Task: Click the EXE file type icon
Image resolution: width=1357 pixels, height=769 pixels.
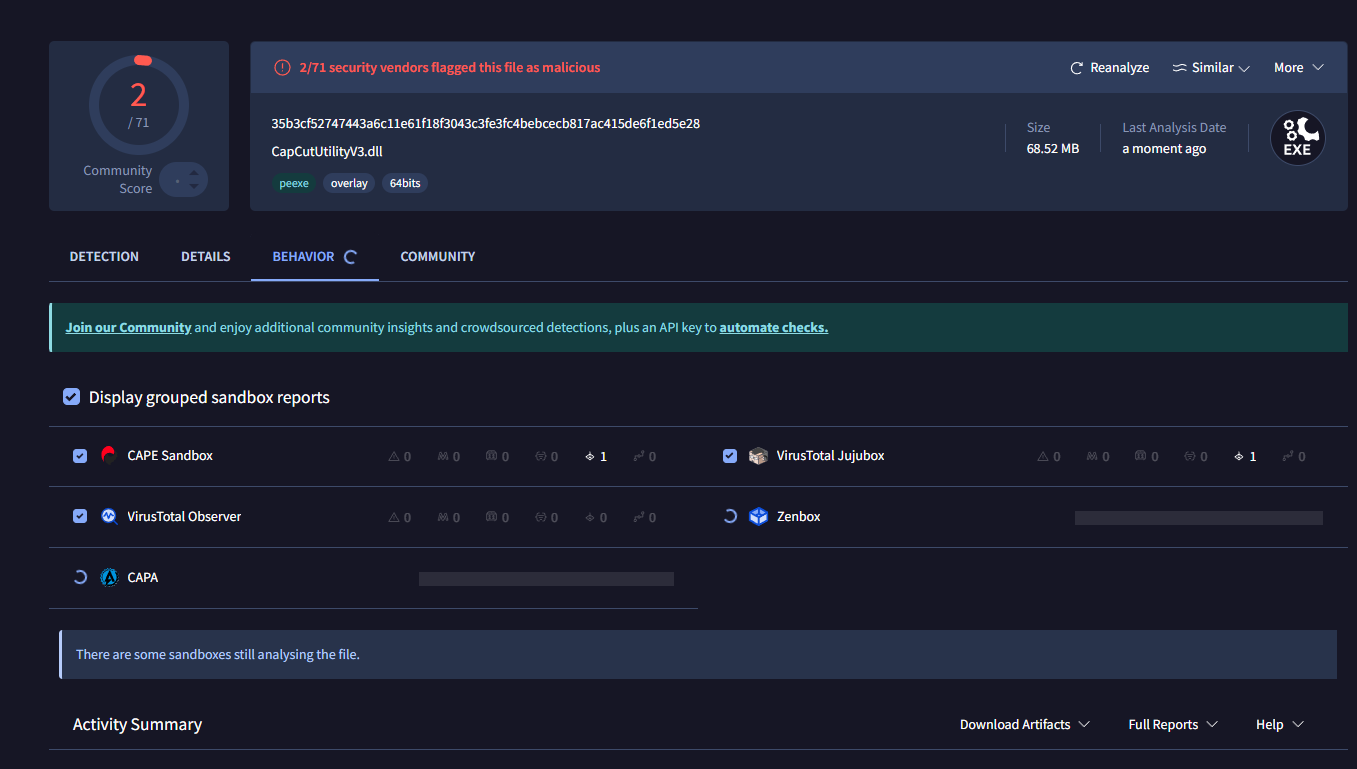Action: pos(1297,137)
